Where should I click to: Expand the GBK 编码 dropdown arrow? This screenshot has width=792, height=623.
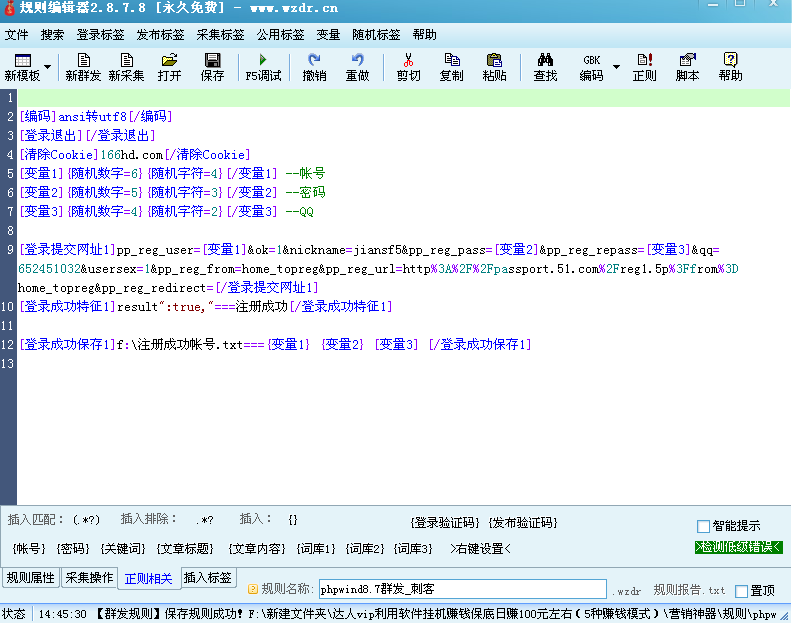616,67
